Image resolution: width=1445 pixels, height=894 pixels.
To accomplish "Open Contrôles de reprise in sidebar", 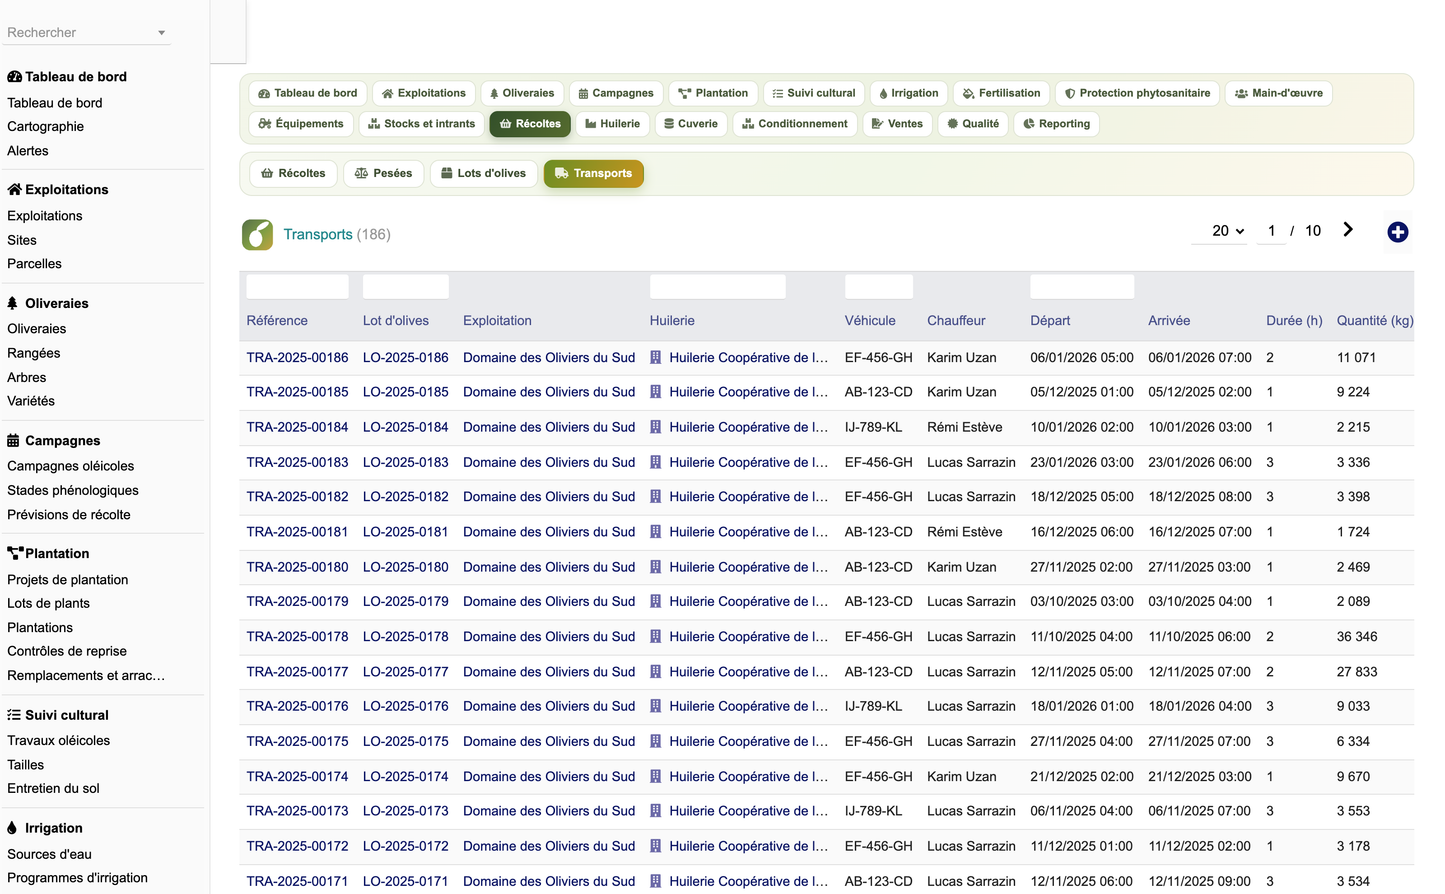I will pyautogui.click(x=67, y=651).
